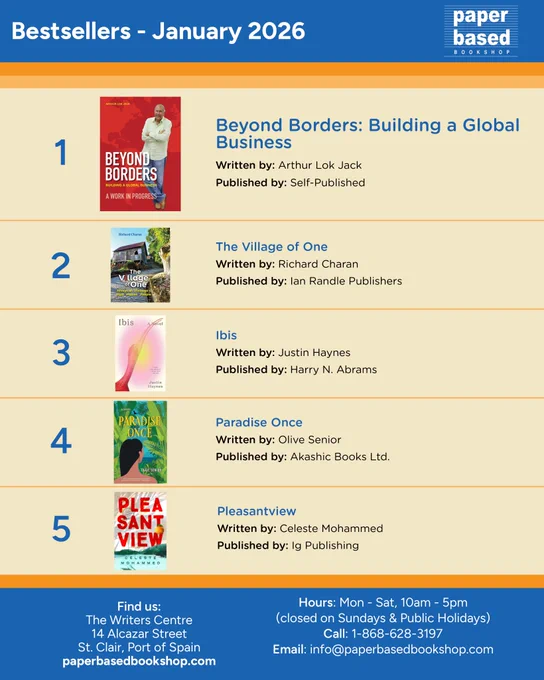544x680 pixels.
Task: Click the author name Celeste Mohammed
Action: [x=331, y=528]
